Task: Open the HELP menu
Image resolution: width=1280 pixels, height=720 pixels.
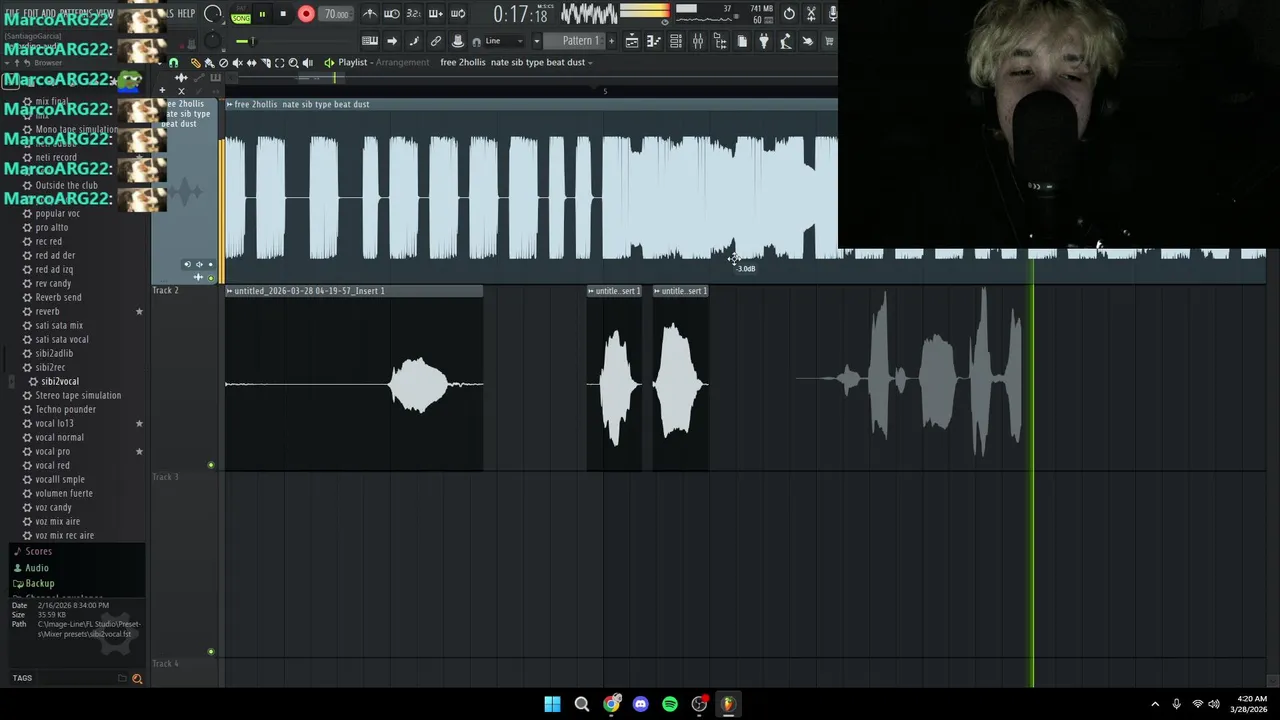Action: pyautogui.click(x=186, y=14)
